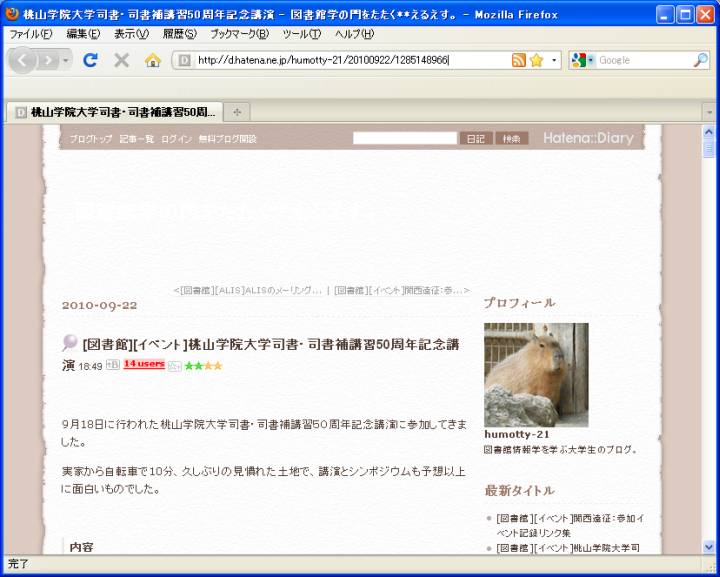Click the Stop loading X icon
The height and width of the screenshot is (577, 720).
click(x=121, y=60)
